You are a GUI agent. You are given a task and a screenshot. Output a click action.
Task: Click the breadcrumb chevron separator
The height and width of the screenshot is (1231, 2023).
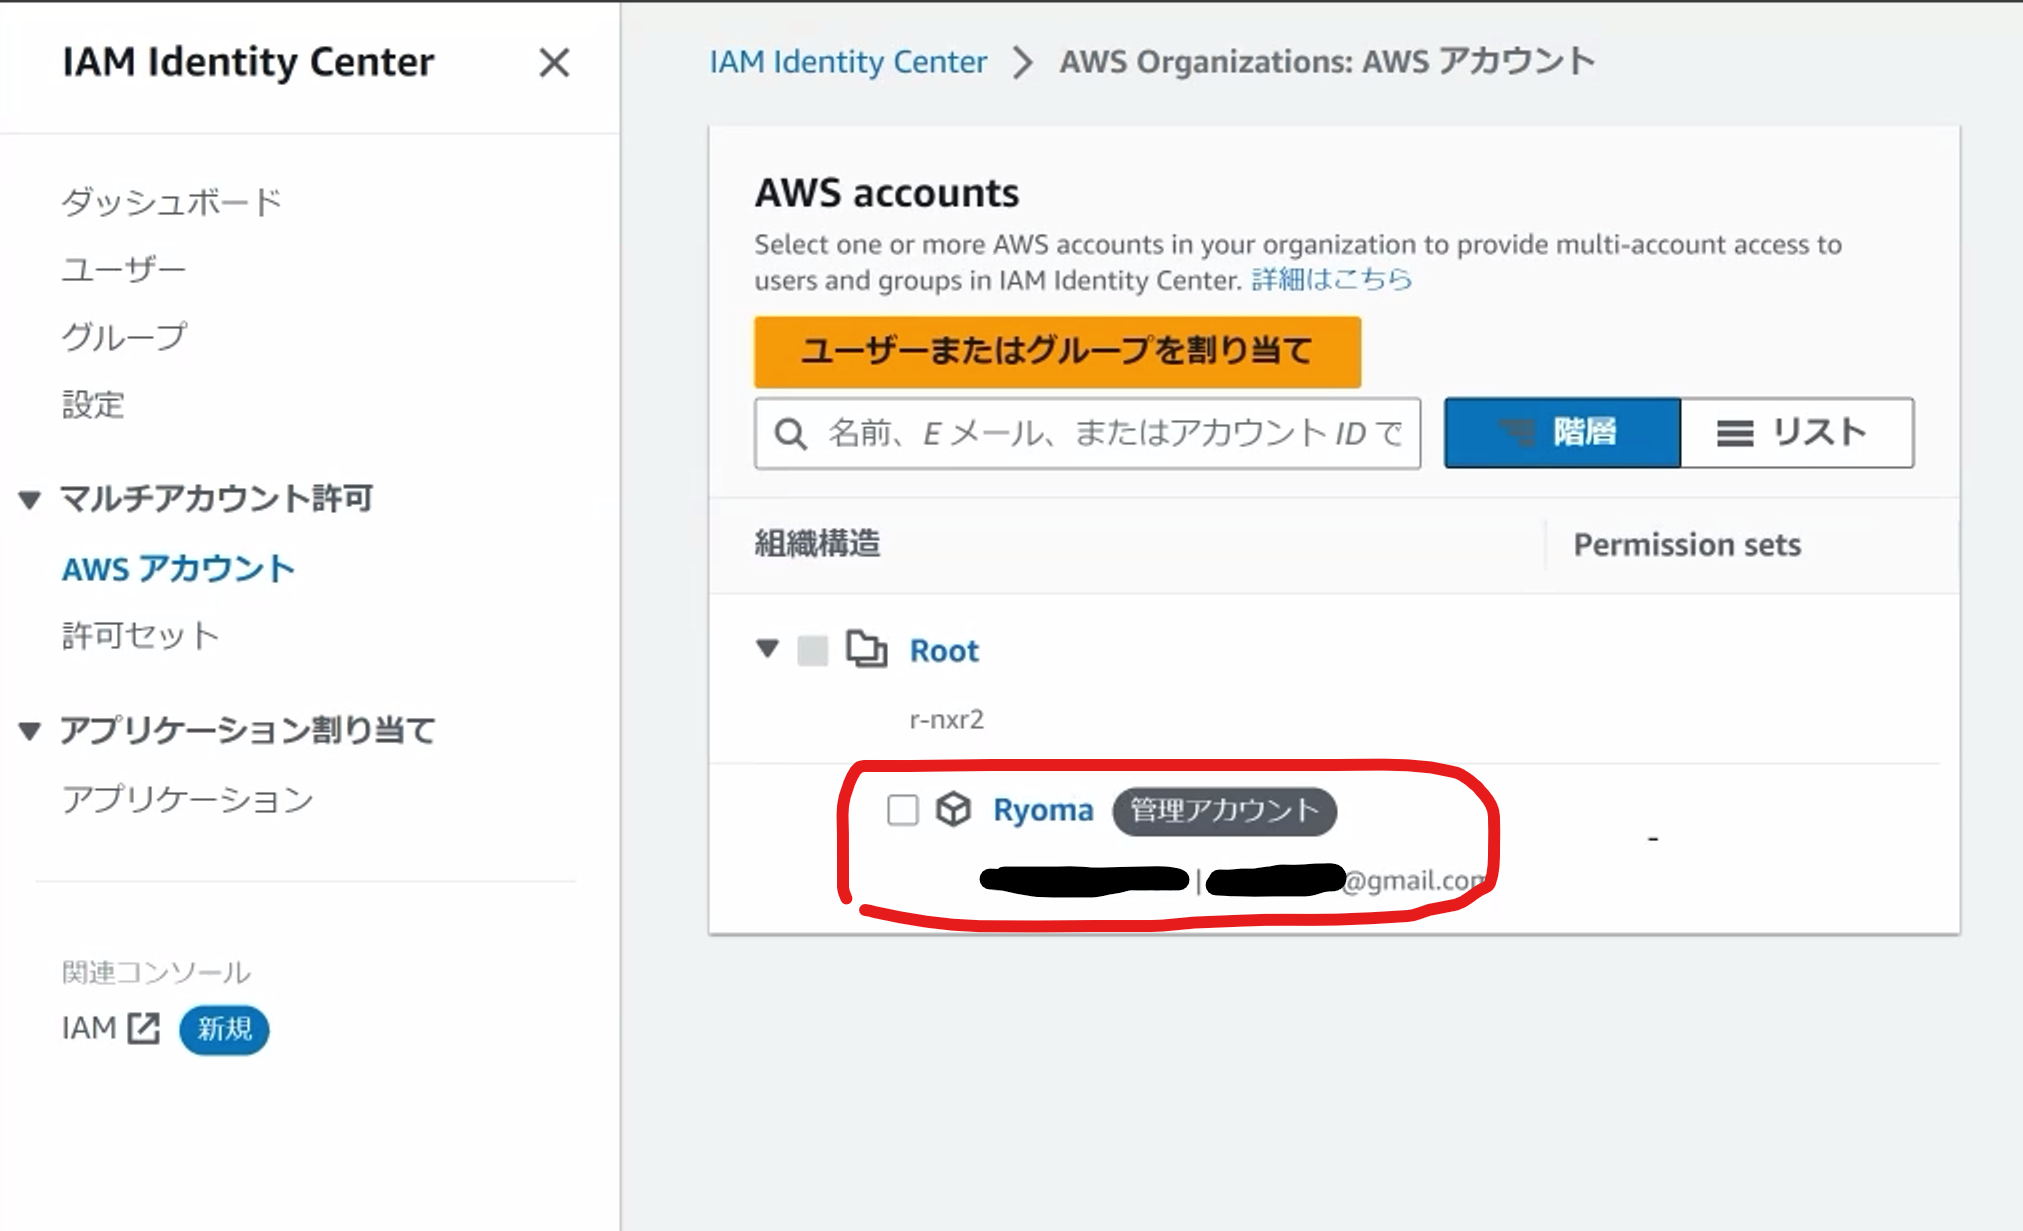coord(1022,62)
